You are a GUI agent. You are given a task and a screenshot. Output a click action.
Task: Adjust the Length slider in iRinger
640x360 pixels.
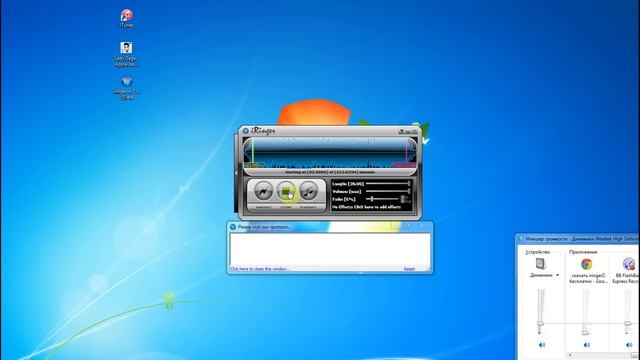pos(388,184)
